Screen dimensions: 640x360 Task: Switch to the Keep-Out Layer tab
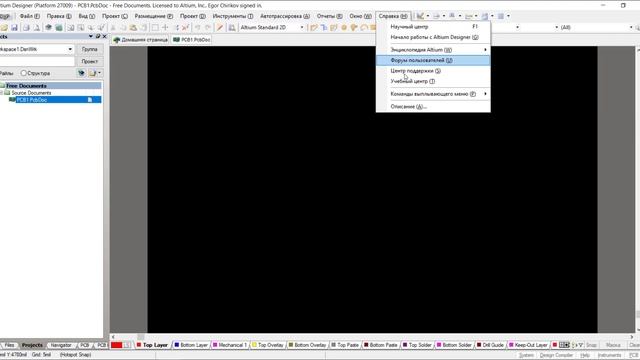click(528, 345)
